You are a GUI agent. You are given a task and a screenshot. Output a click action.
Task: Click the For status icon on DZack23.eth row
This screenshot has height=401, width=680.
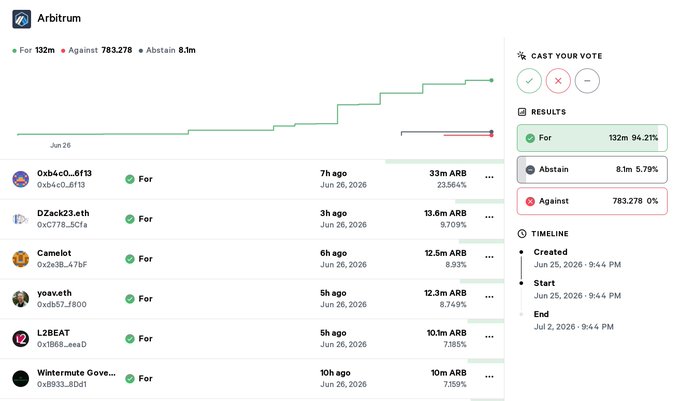[130, 219]
